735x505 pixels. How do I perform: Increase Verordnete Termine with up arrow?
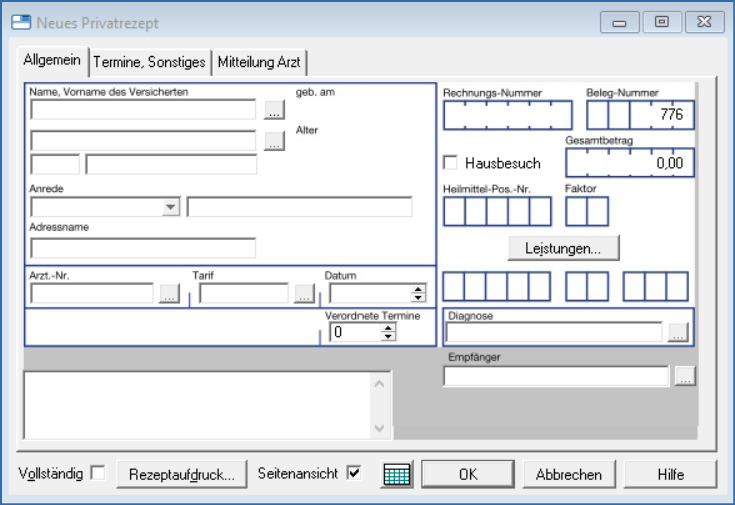click(388, 328)
